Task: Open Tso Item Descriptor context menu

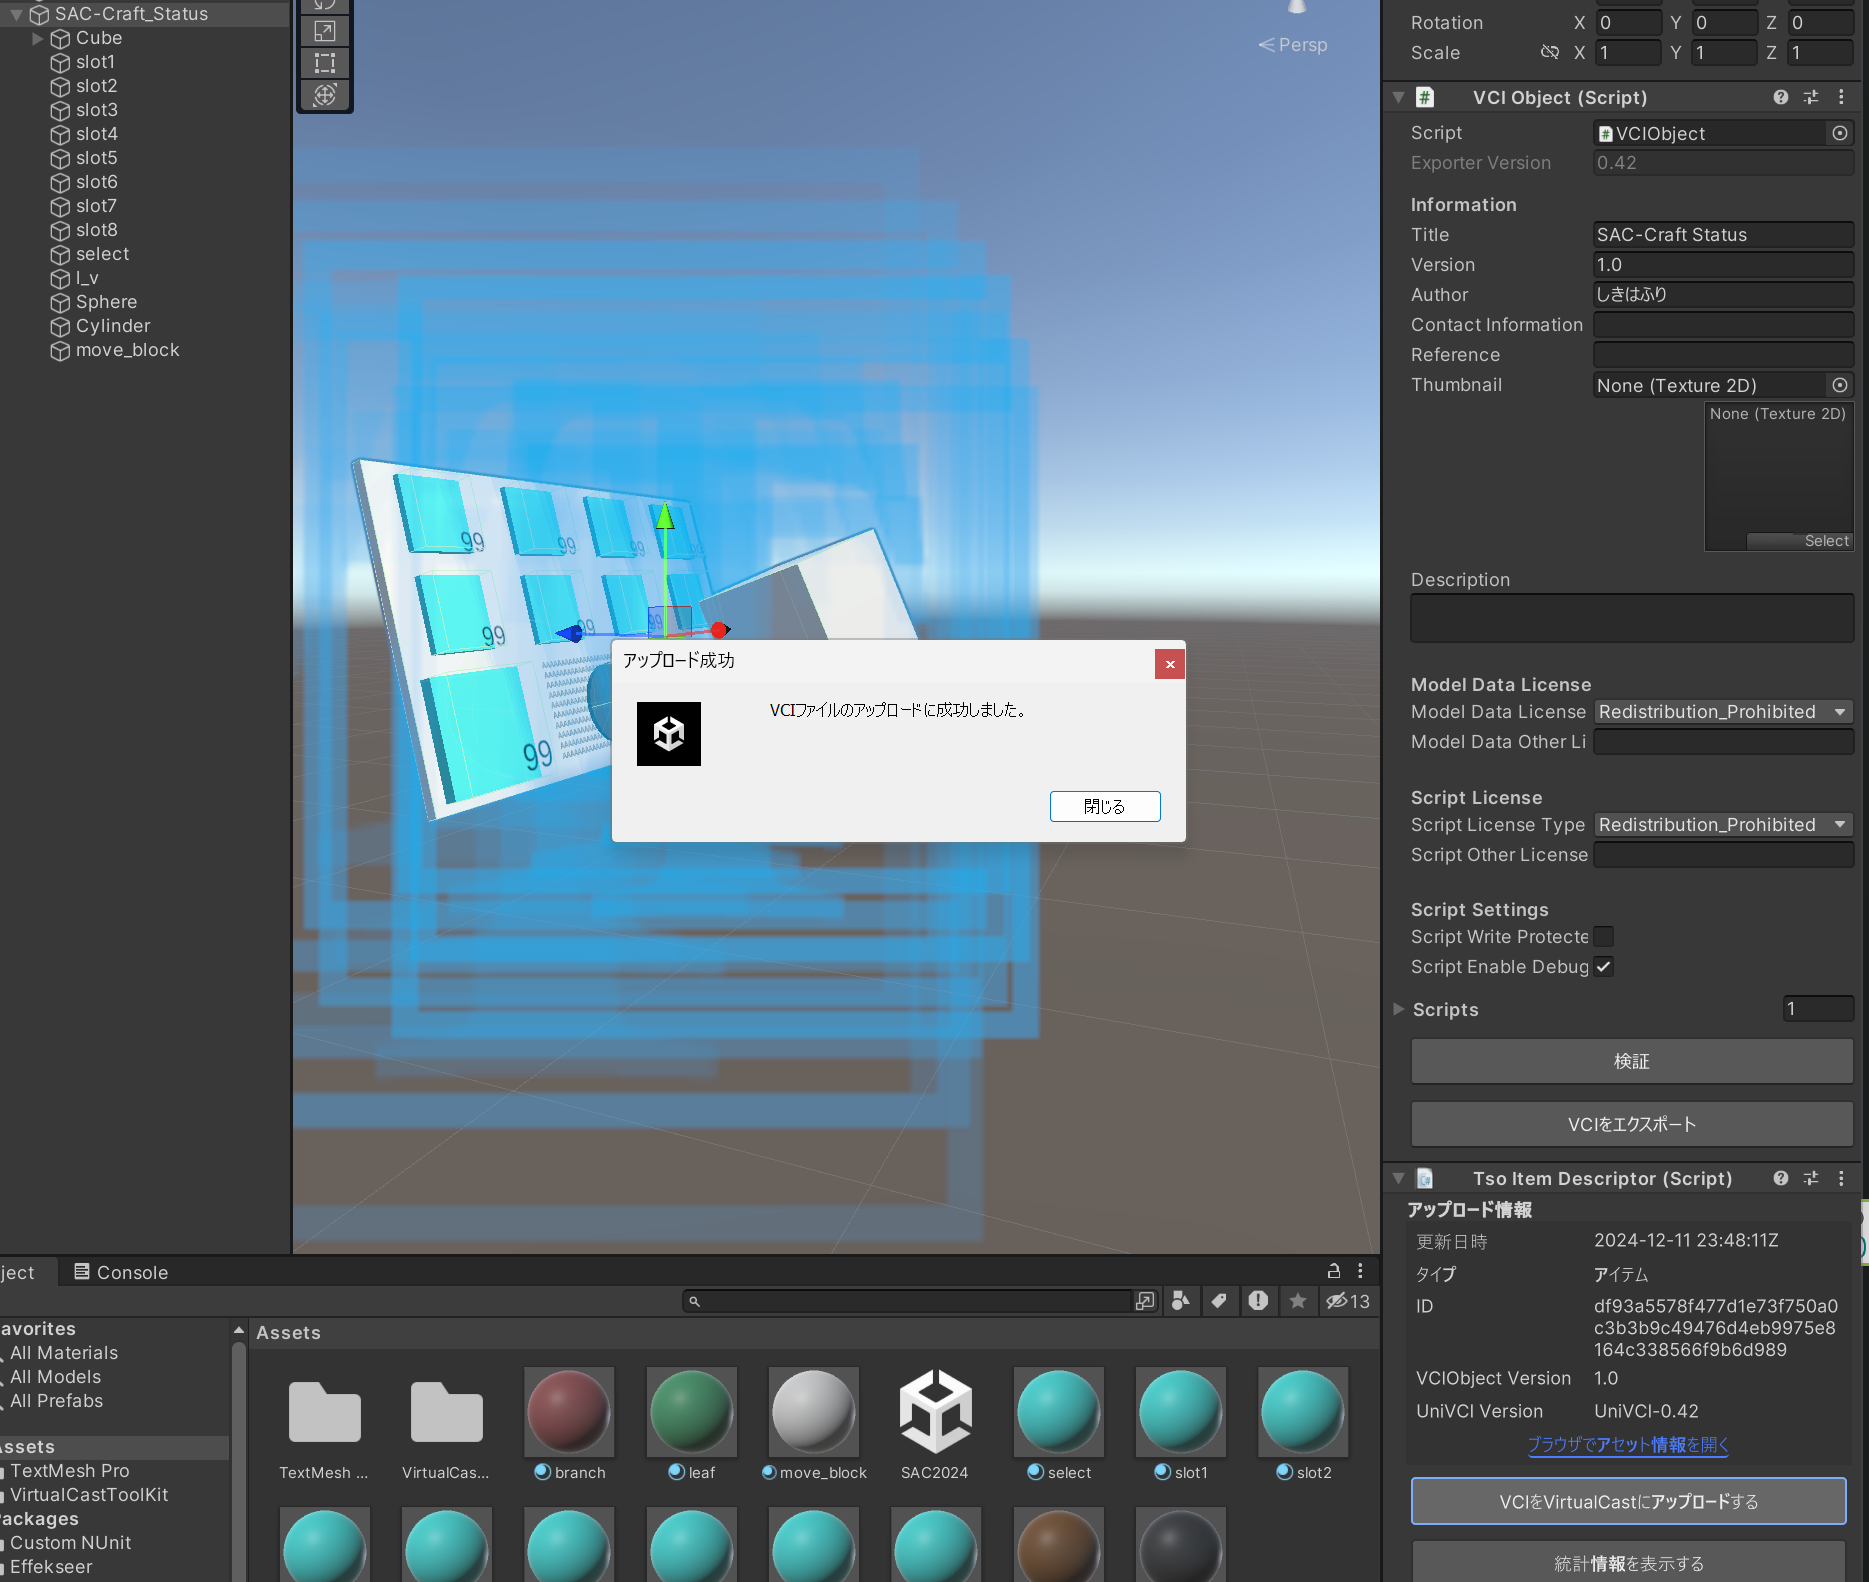Action: pyautogui.click(x=1841, y=1178)
